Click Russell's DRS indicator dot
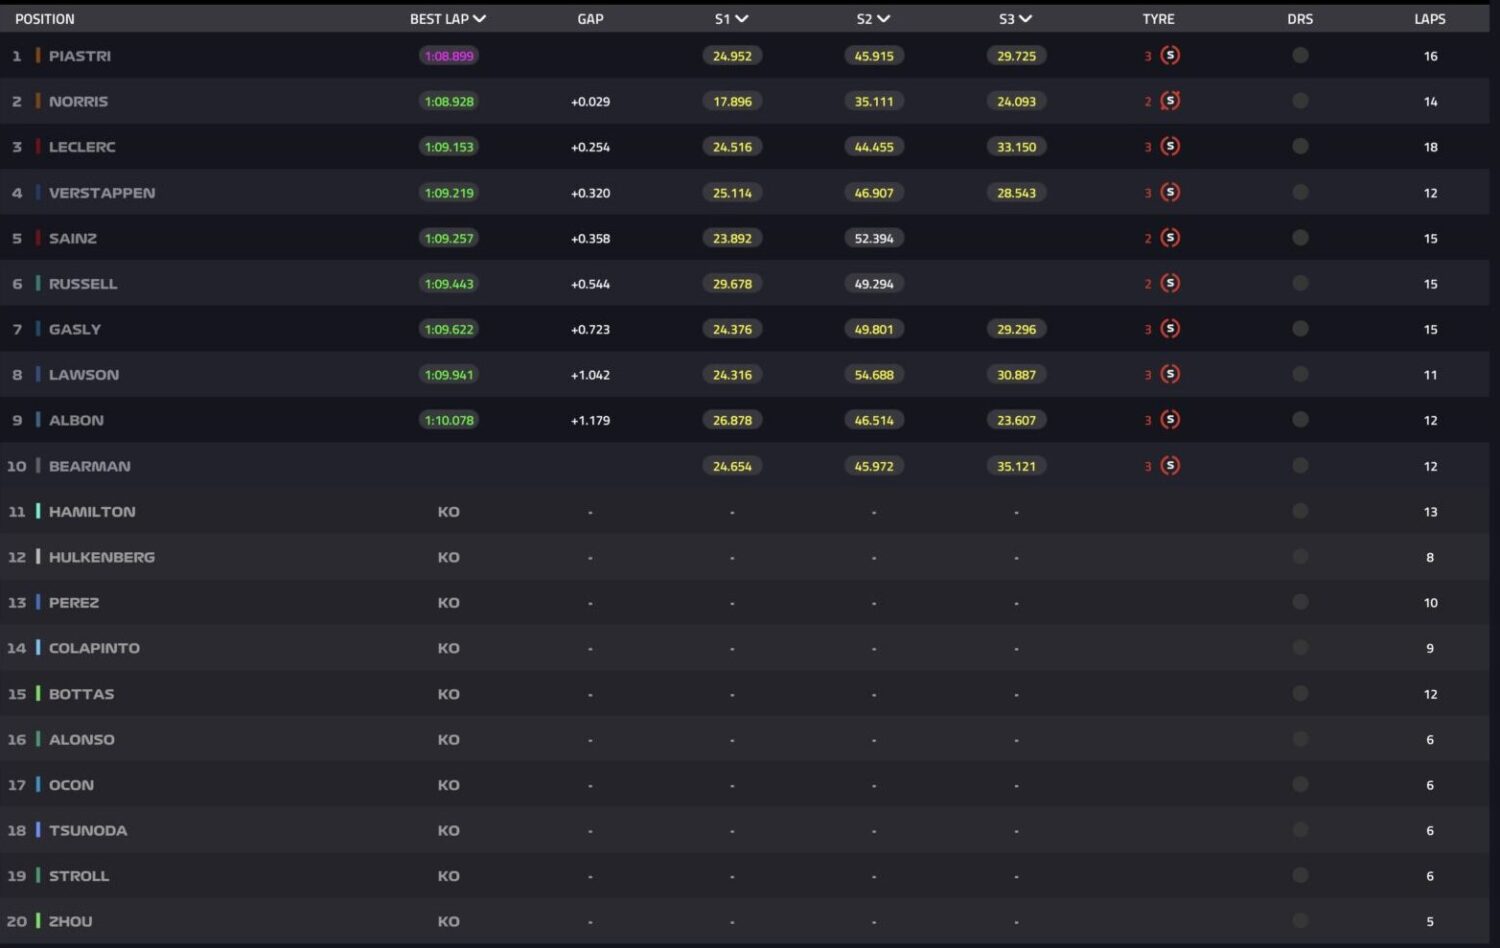 click(x=1300, y=283)
